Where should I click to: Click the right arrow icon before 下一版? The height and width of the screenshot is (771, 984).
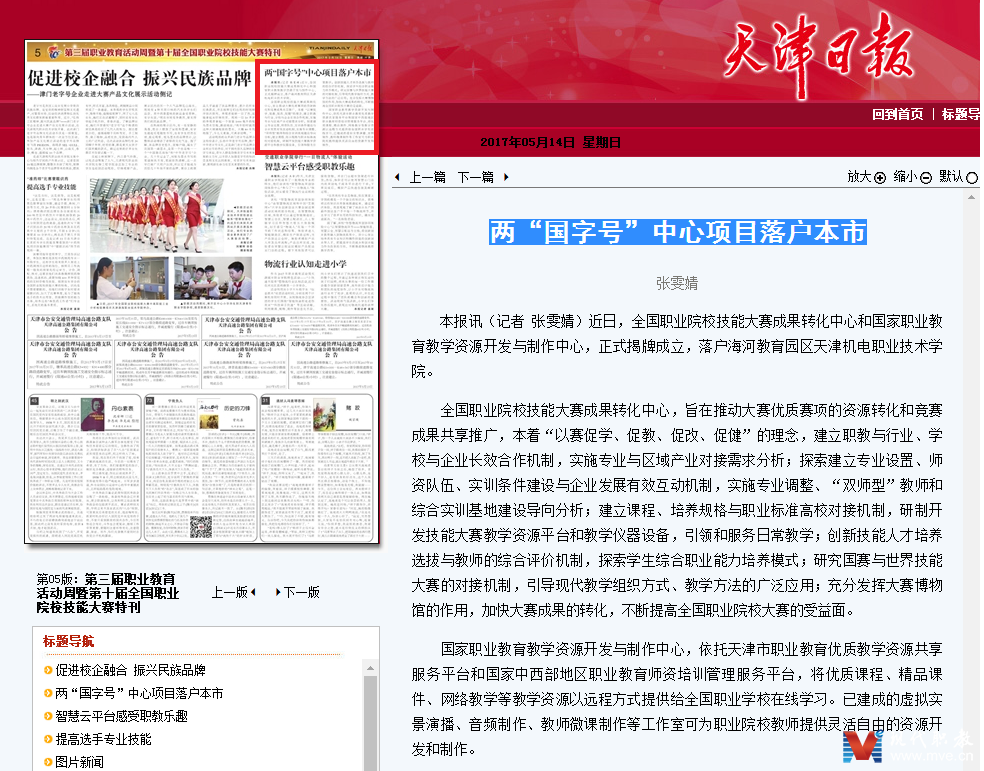[x=278, y=592]
